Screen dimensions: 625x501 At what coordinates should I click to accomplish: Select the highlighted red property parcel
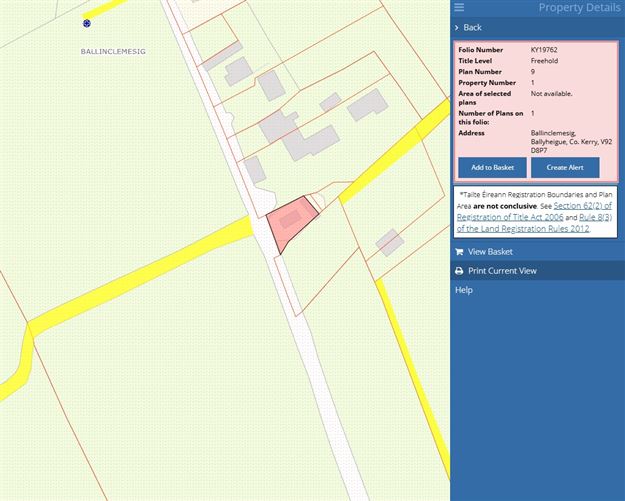[x=287, y=221]
